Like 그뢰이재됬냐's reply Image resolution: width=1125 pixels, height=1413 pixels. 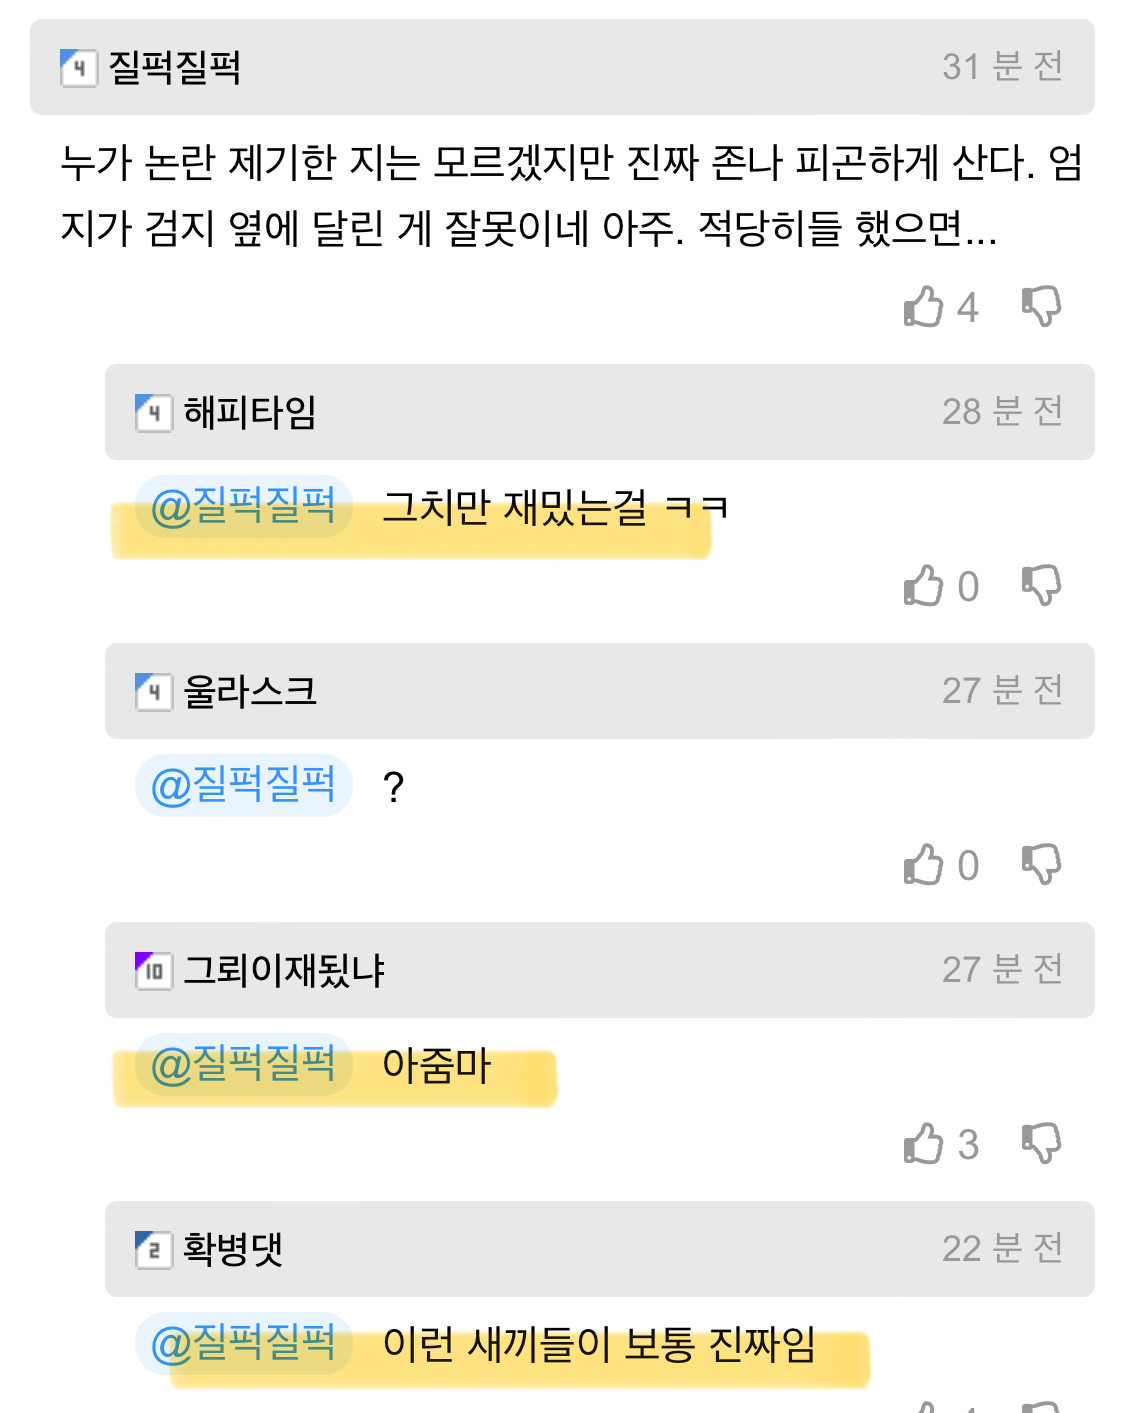click(x=924, y=1144)
